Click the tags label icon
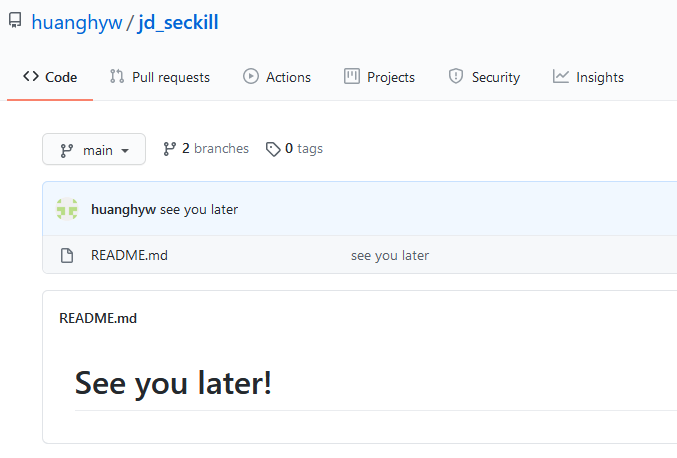677x458 pixels. (273, 149)
